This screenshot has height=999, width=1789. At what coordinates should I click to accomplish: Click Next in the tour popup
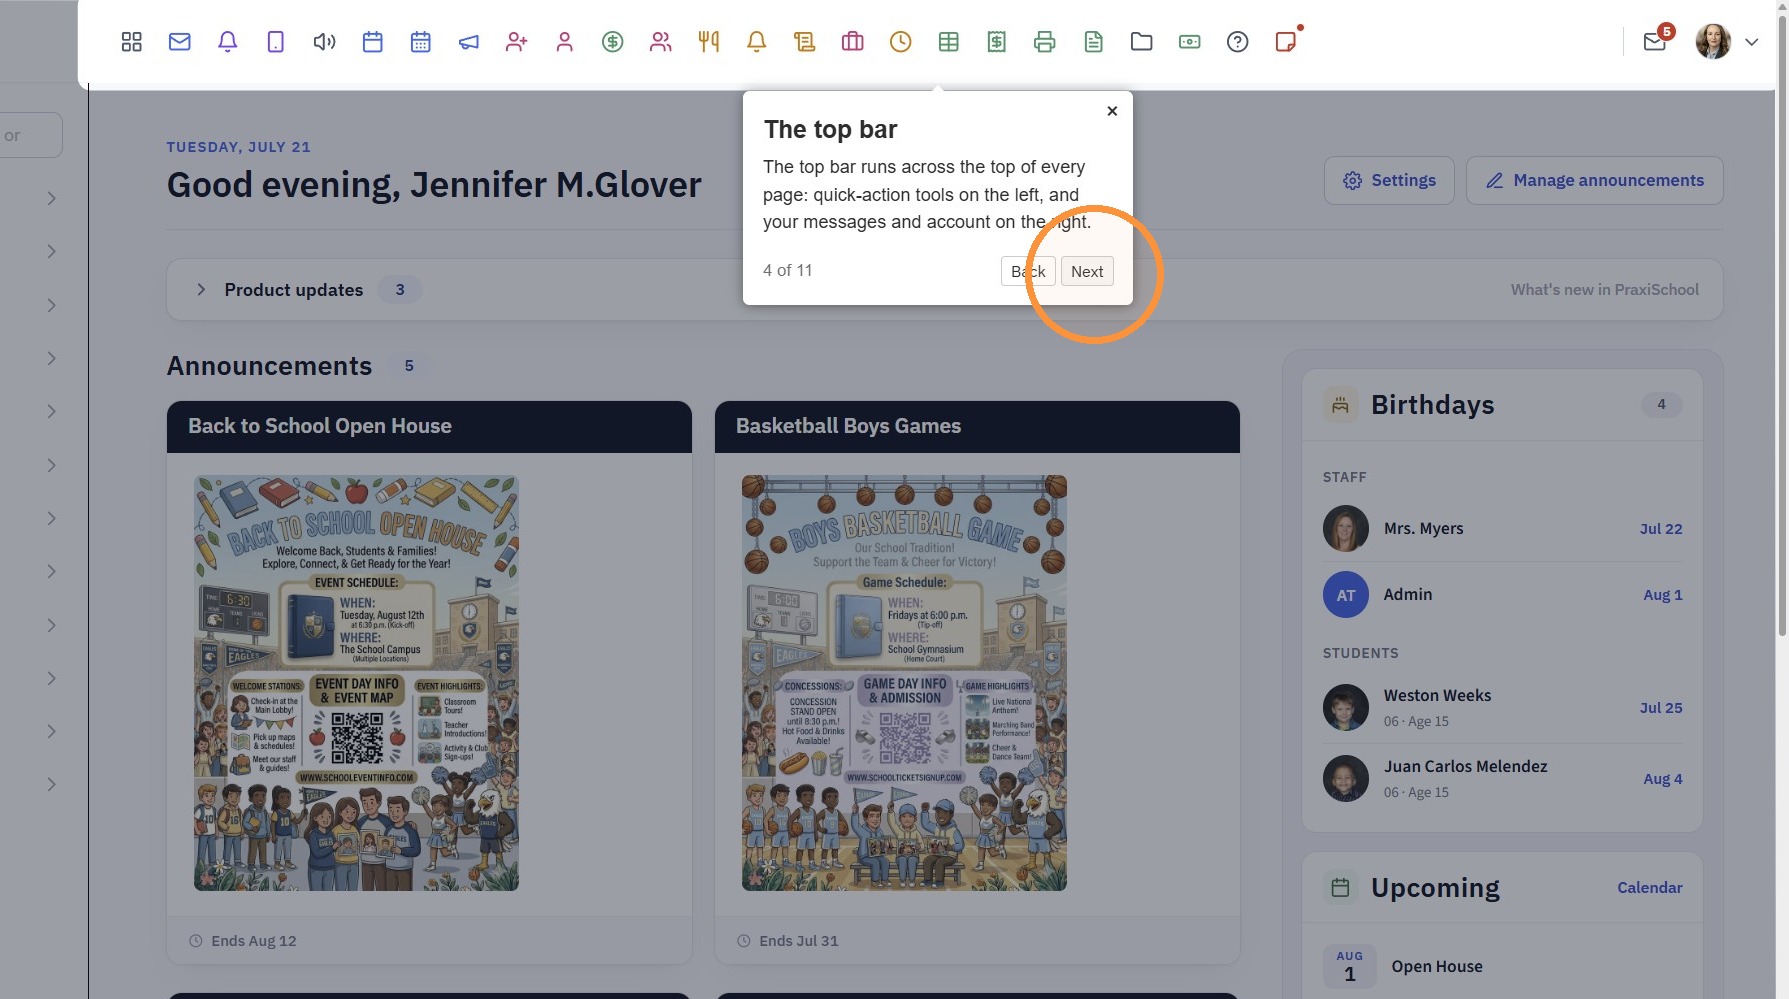click(x=1087, y=271)
